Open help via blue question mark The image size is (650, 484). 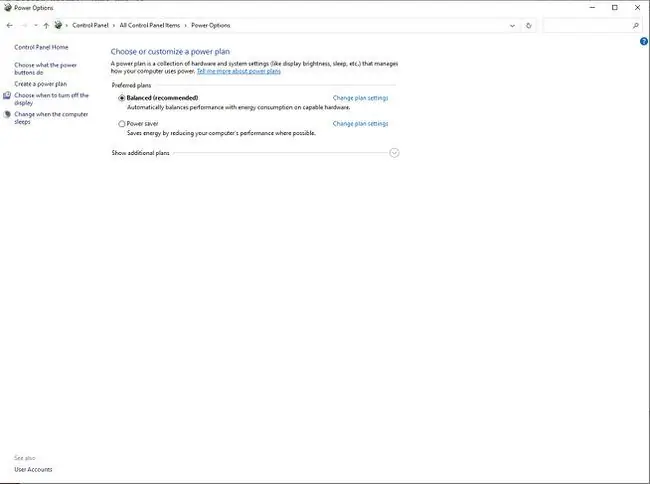pyautogui.click(x=644, y=41)
